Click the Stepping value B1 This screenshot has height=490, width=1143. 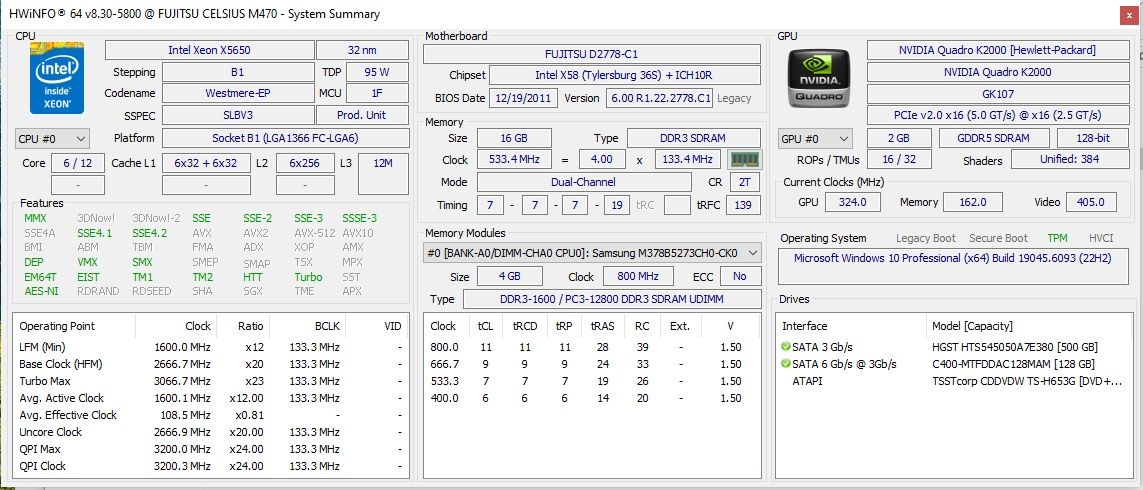click(238, 72)
